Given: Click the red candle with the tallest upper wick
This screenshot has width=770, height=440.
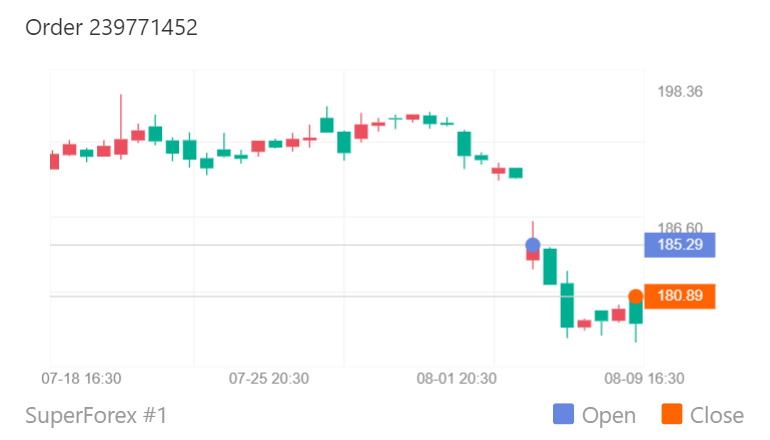Looking at the screenshot, I should [121, 146].
